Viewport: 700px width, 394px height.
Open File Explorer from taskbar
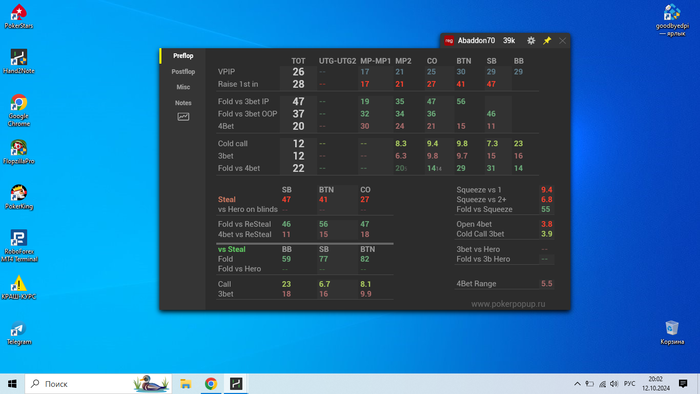coord(185,384)
